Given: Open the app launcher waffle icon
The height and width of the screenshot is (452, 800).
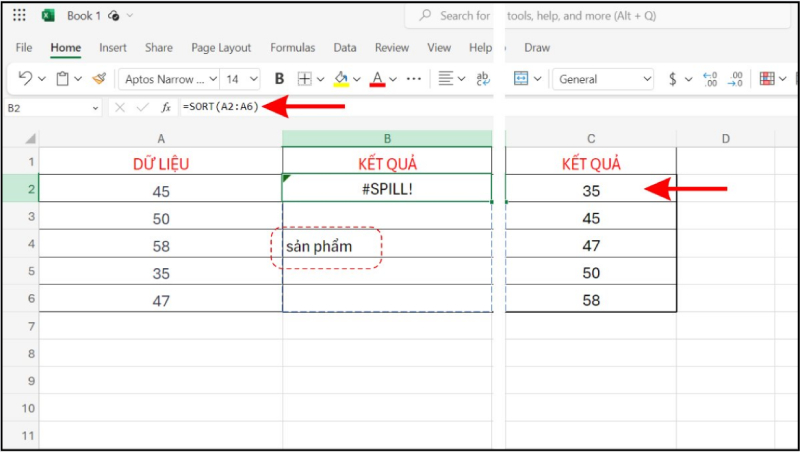Looking at the screenshot, I should click(x=20, y=16).
